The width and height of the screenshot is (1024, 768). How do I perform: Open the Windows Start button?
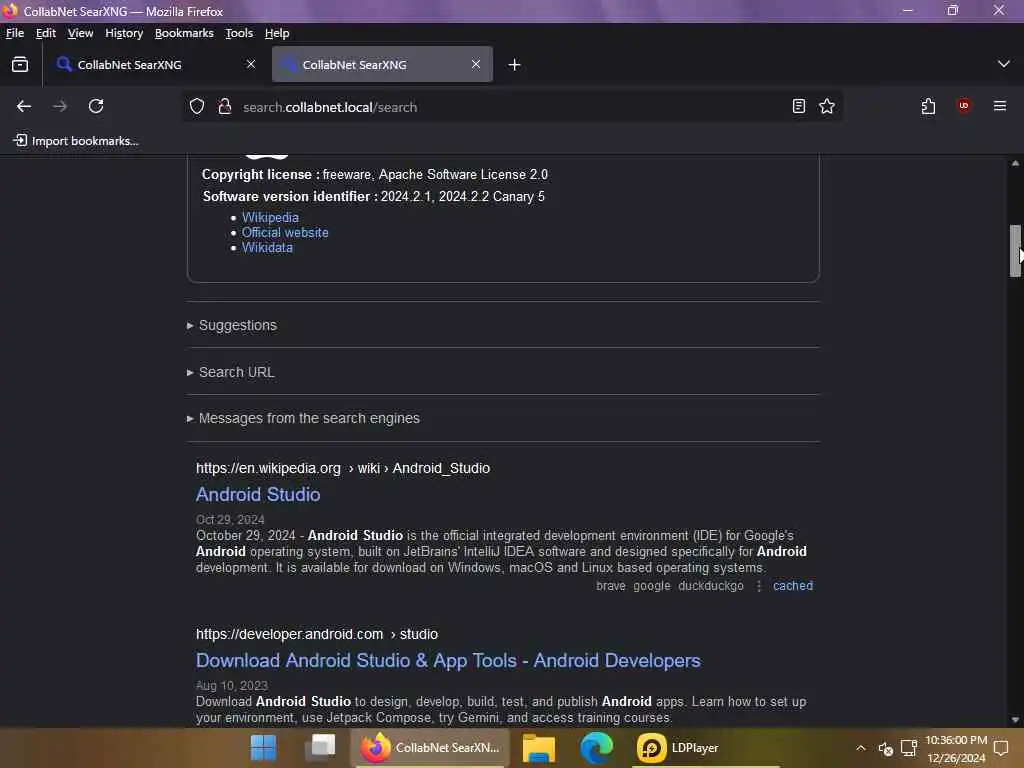[x=263, y=748]
